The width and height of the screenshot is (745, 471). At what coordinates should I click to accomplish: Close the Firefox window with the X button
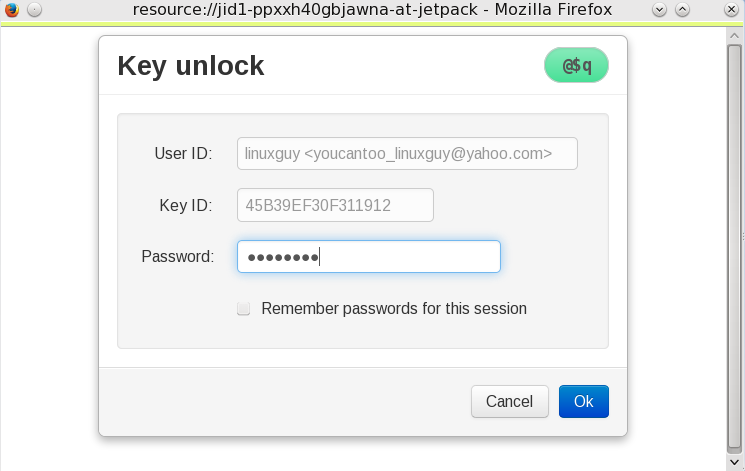pos(731,10)
